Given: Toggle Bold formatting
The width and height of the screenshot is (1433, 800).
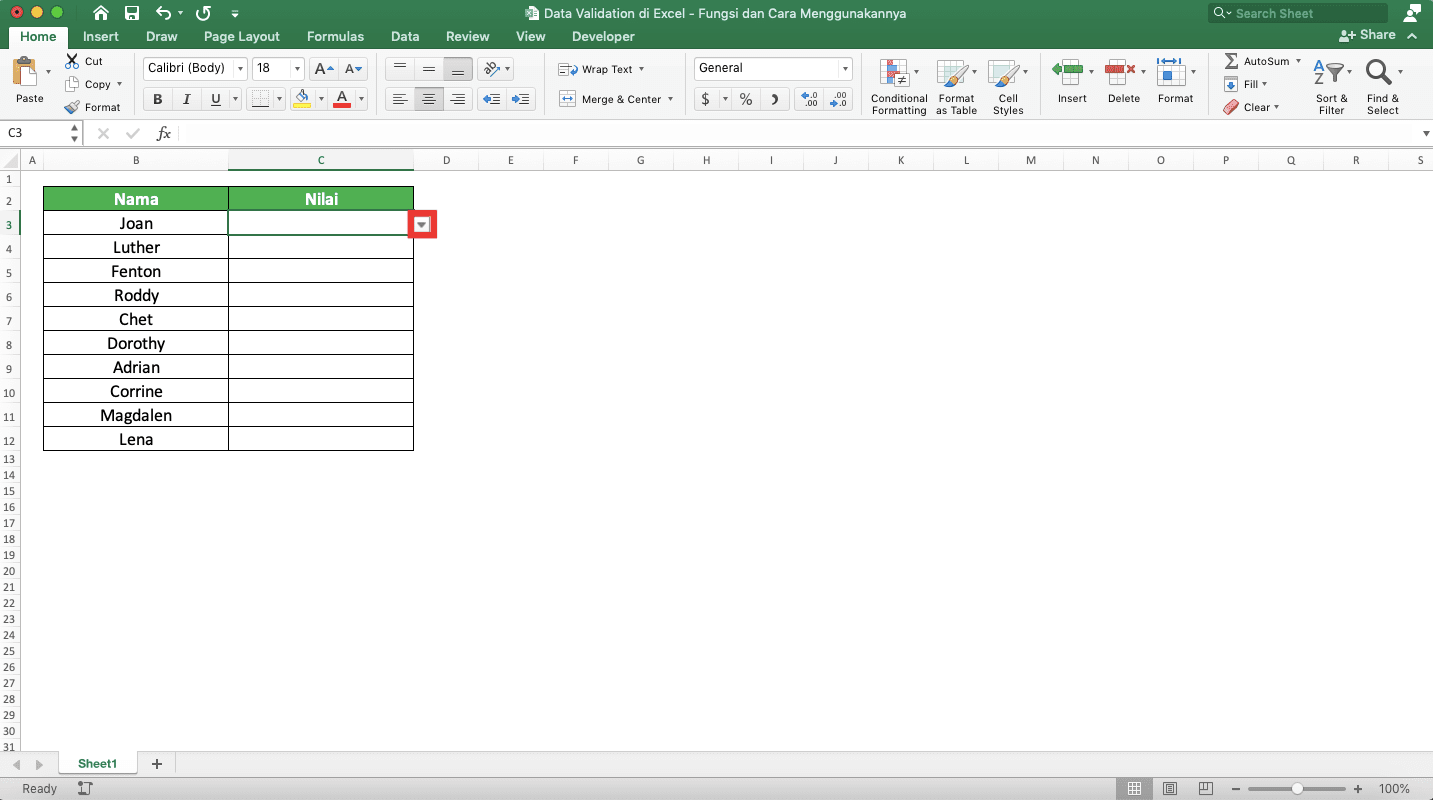Looking at the screenshot, I should 158,99.
